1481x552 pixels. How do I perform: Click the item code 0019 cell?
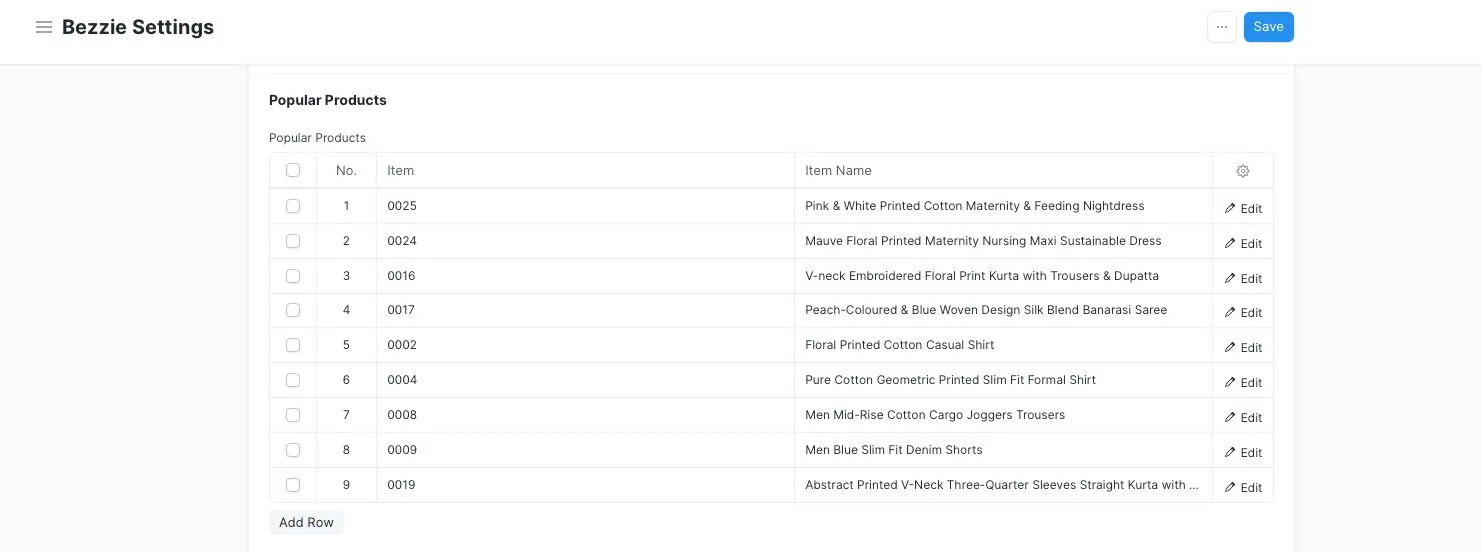585,485
